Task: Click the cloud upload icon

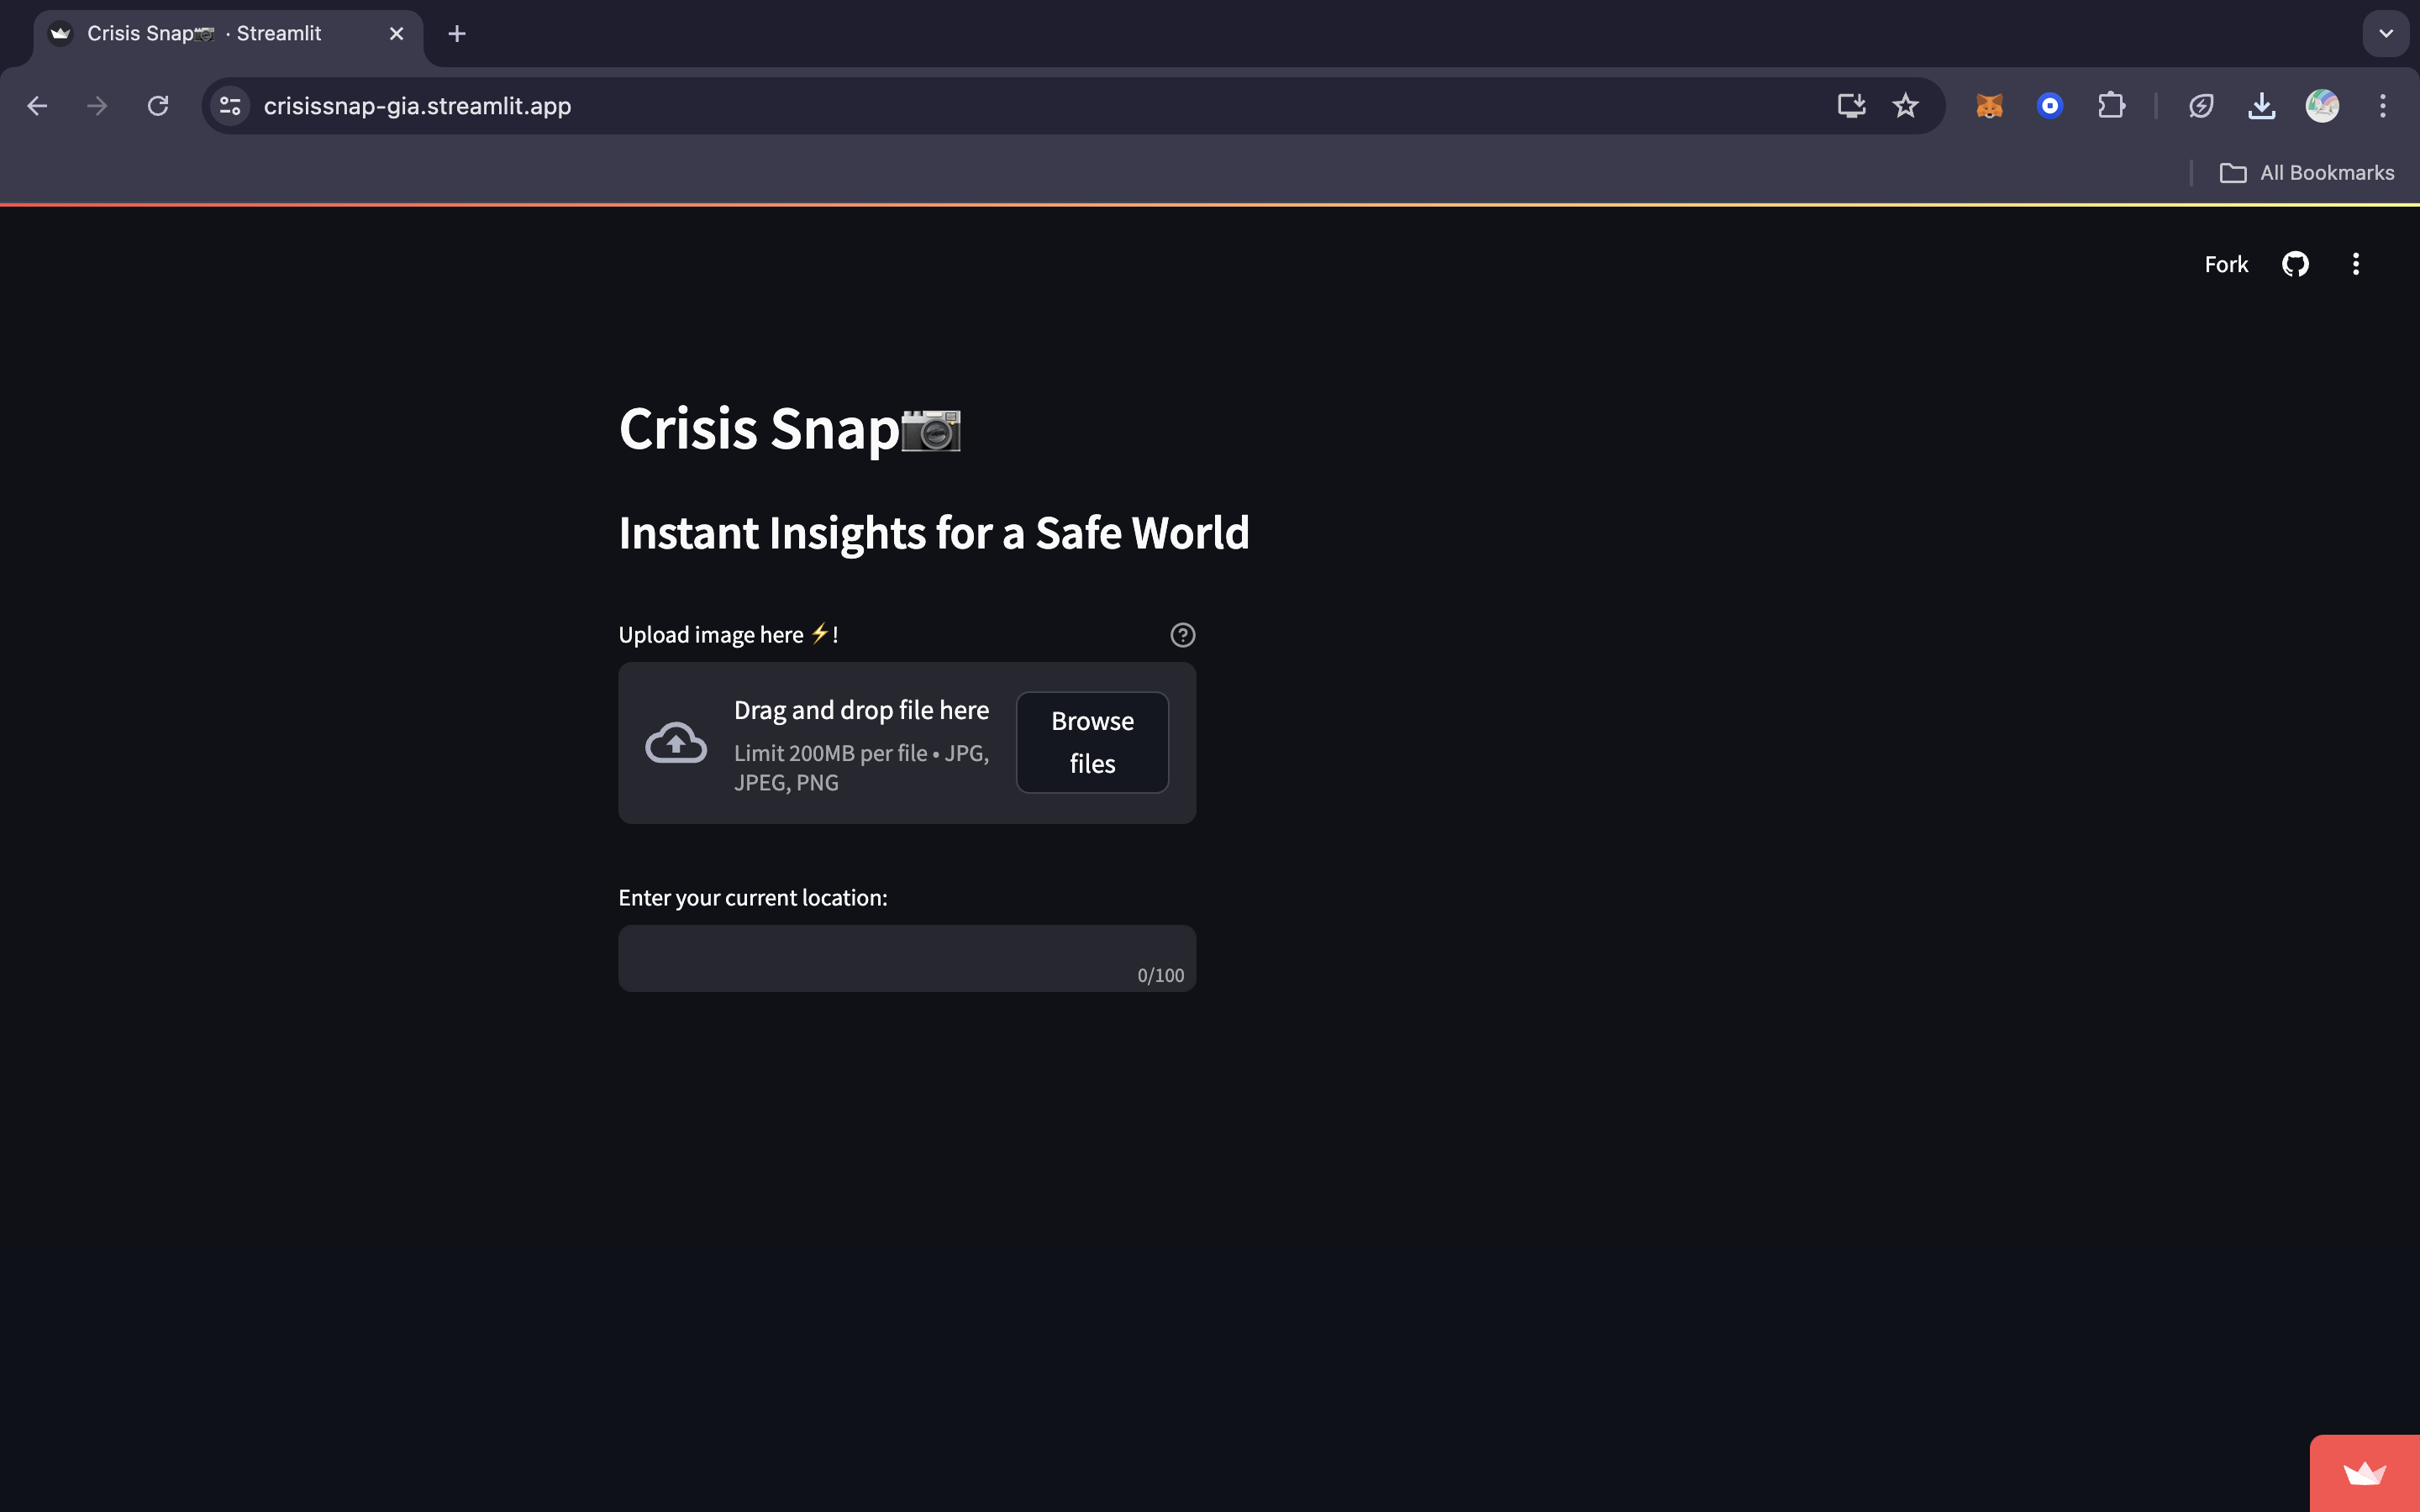Action: point(676,743)
